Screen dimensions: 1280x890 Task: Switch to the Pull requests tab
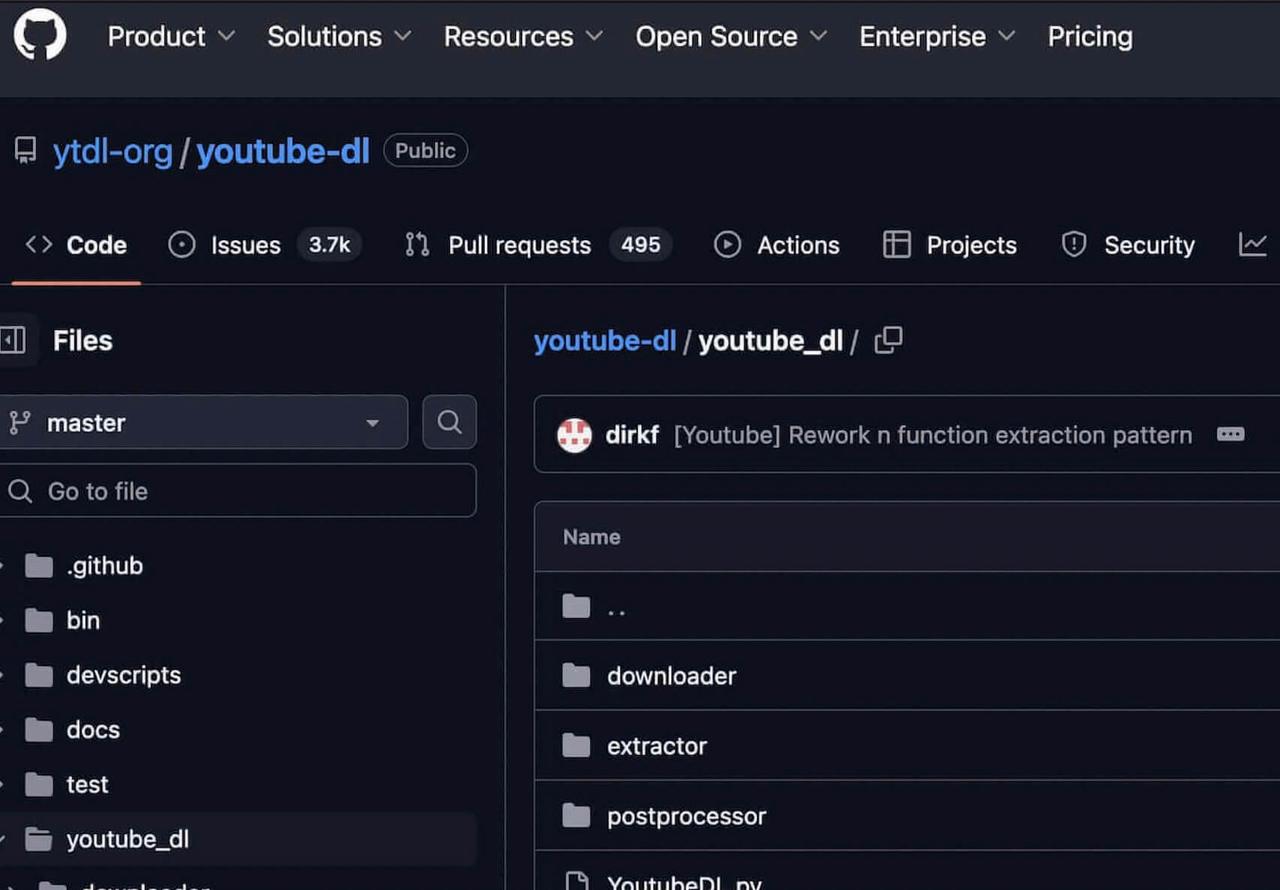click(x=538, y=245)
